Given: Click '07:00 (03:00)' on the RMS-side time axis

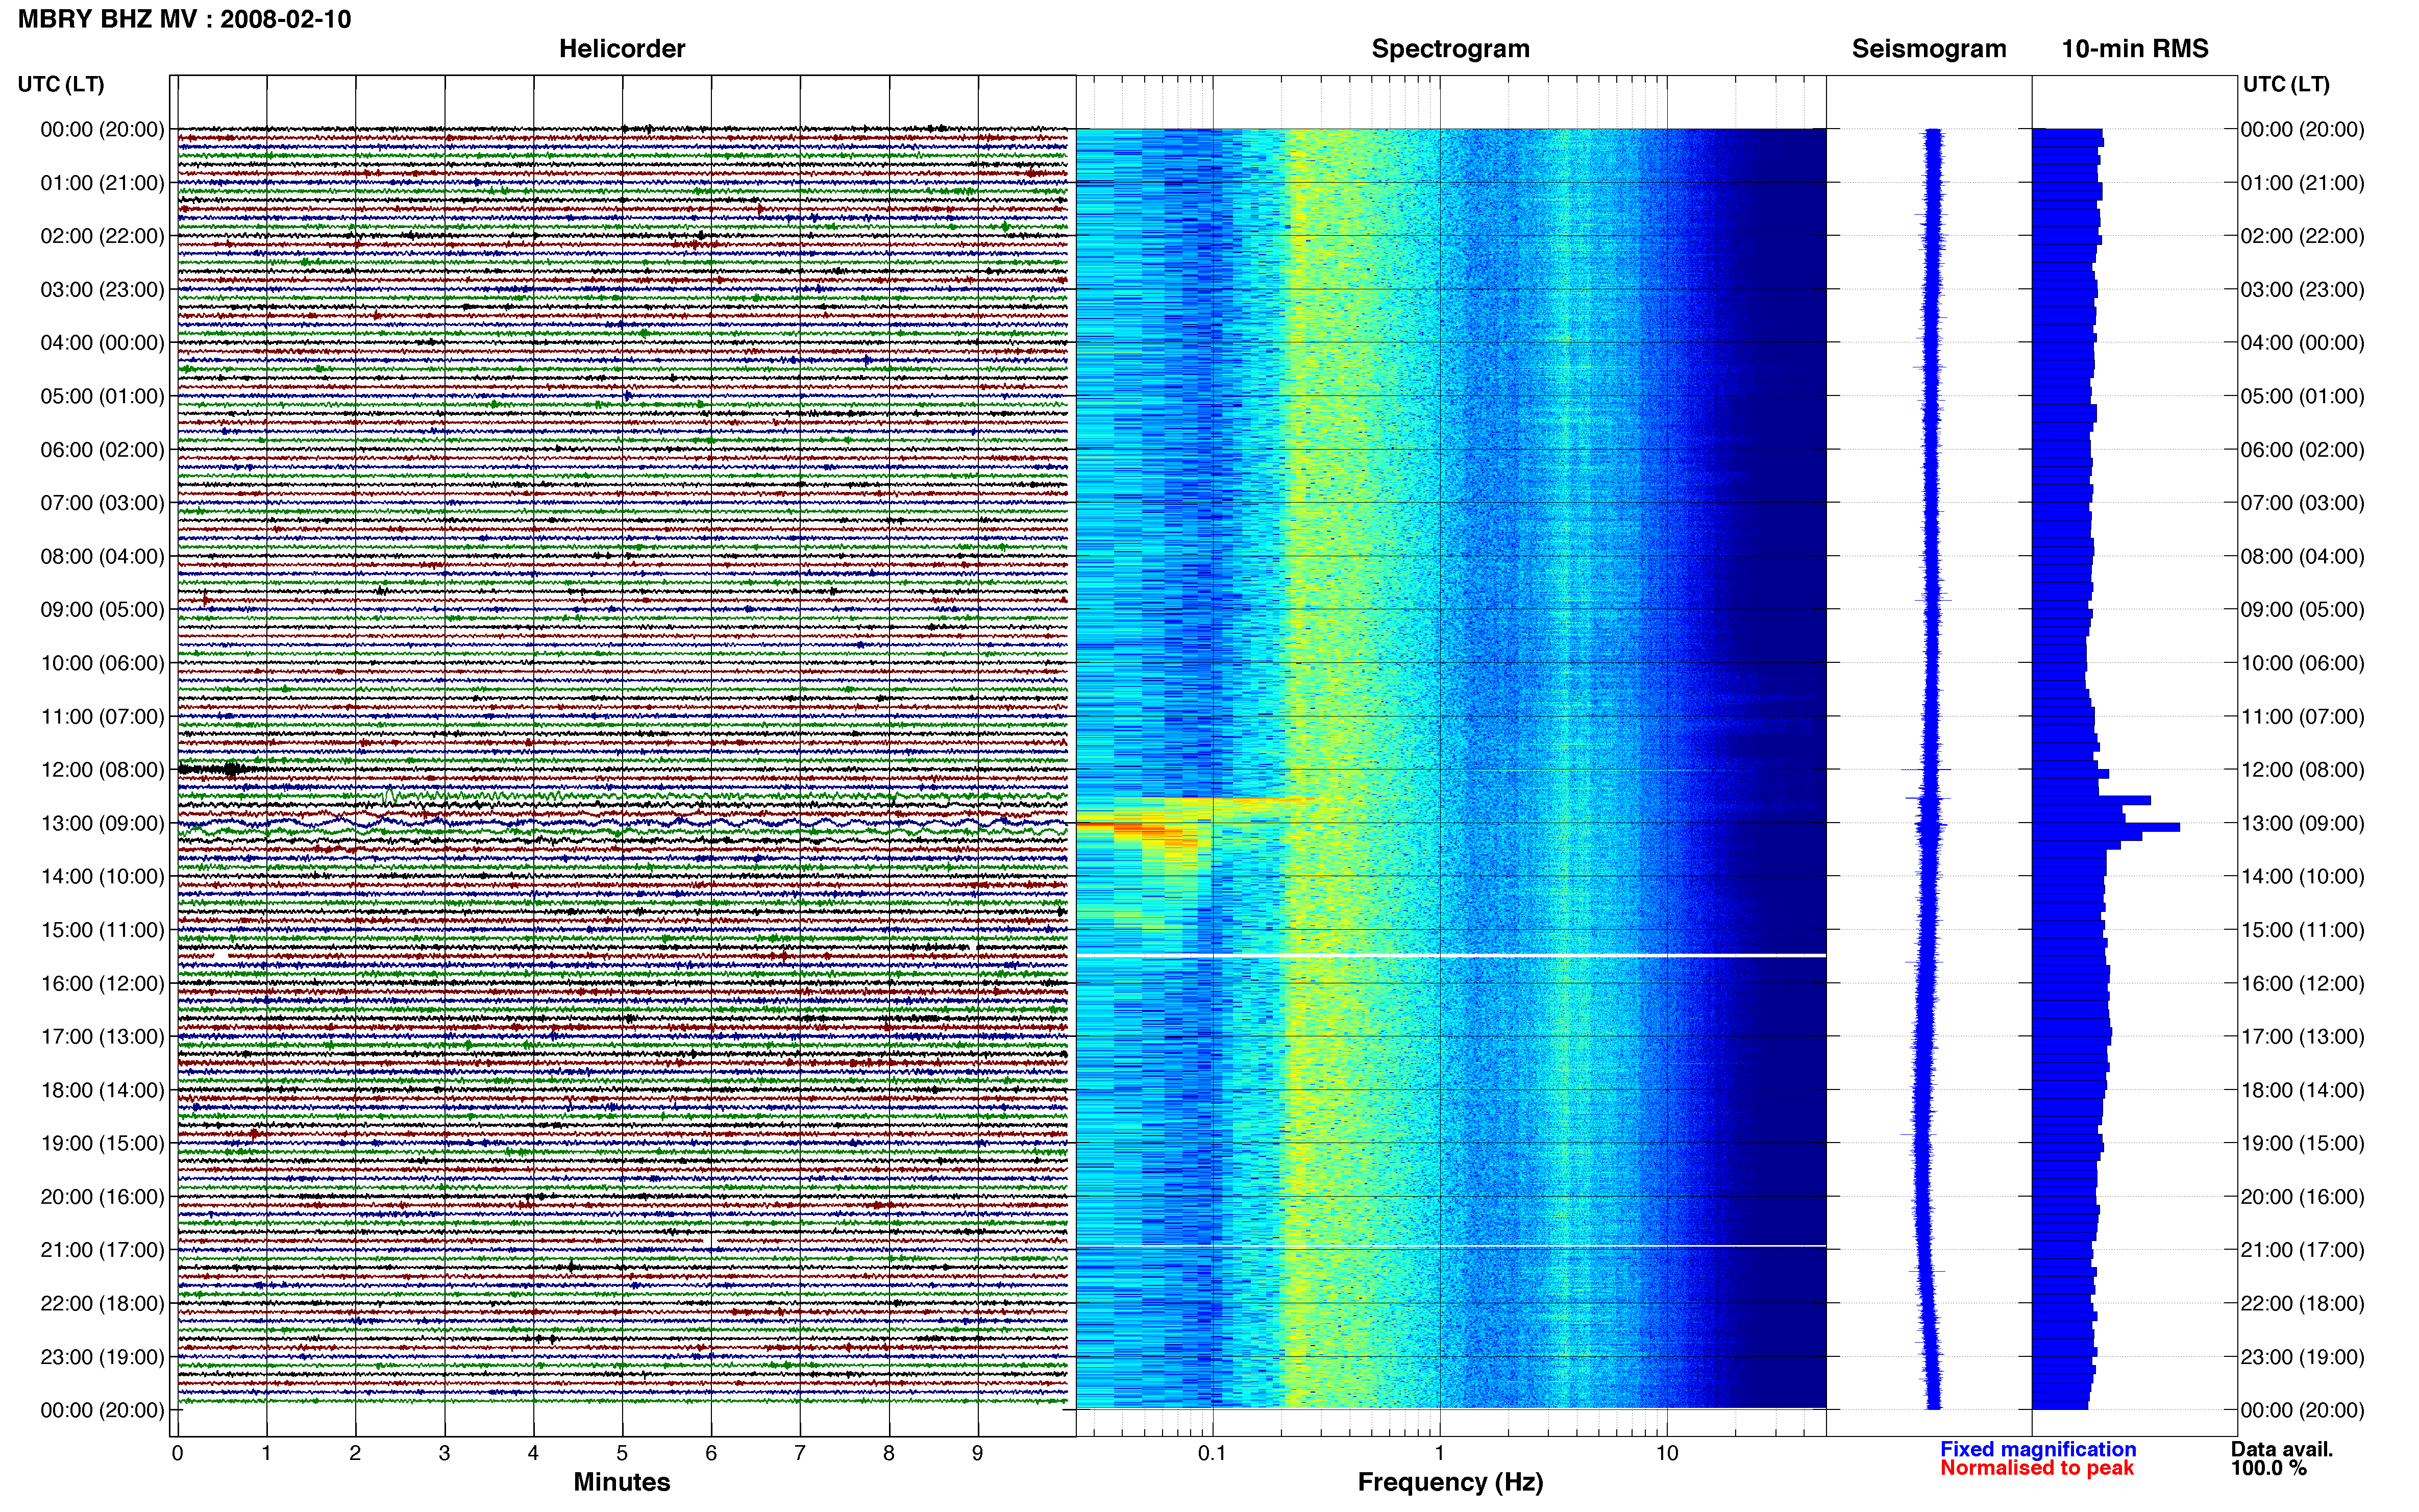Looking at the screenshot, I should coord(2302,503).
